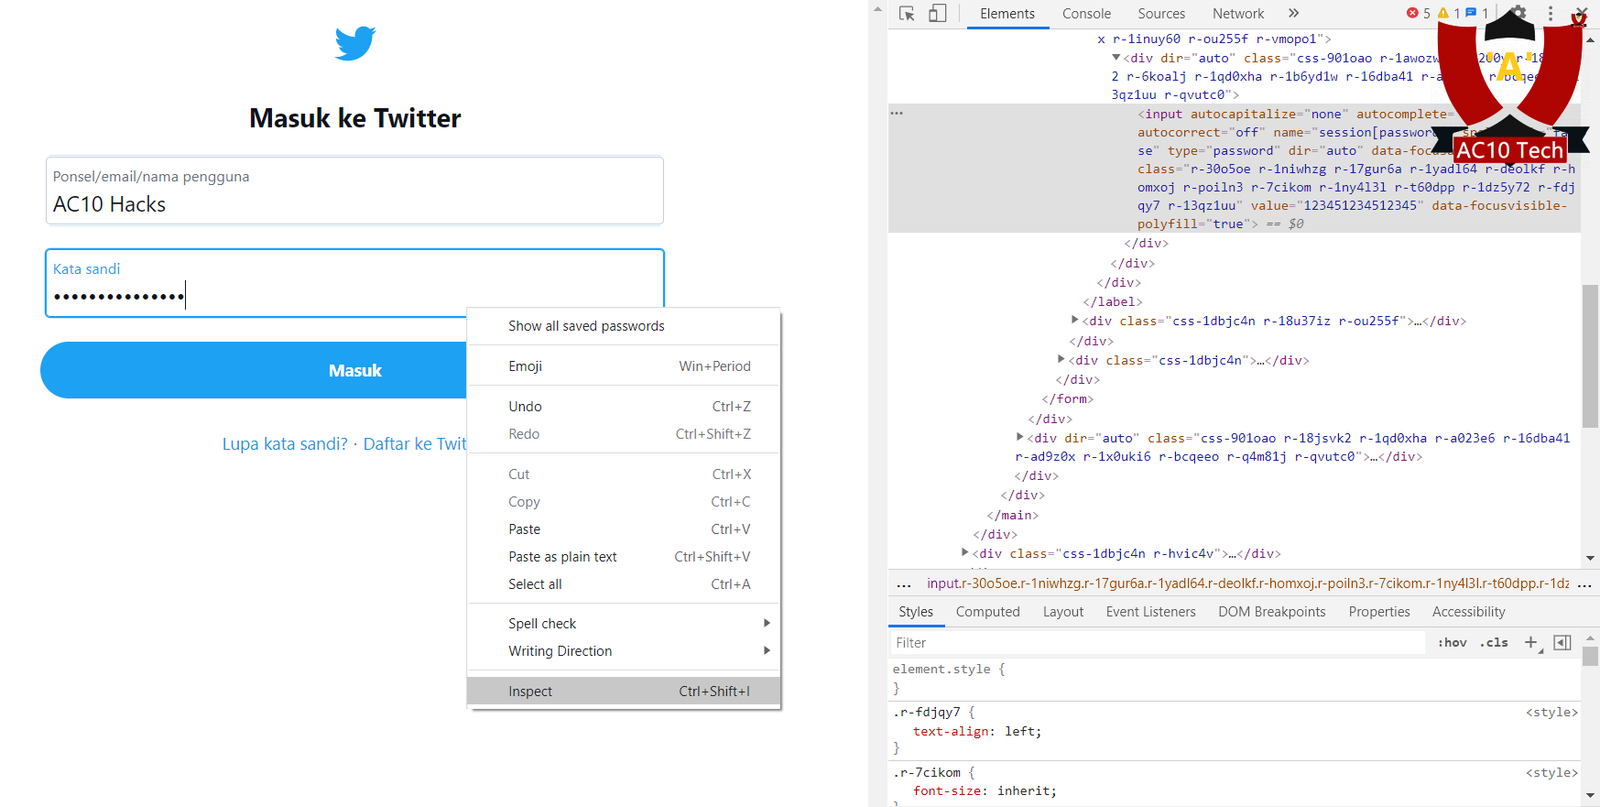Screen dimensions: 1600x807
Task: Click the ellipsis beside the selected input node
Action: pos(897,113)
